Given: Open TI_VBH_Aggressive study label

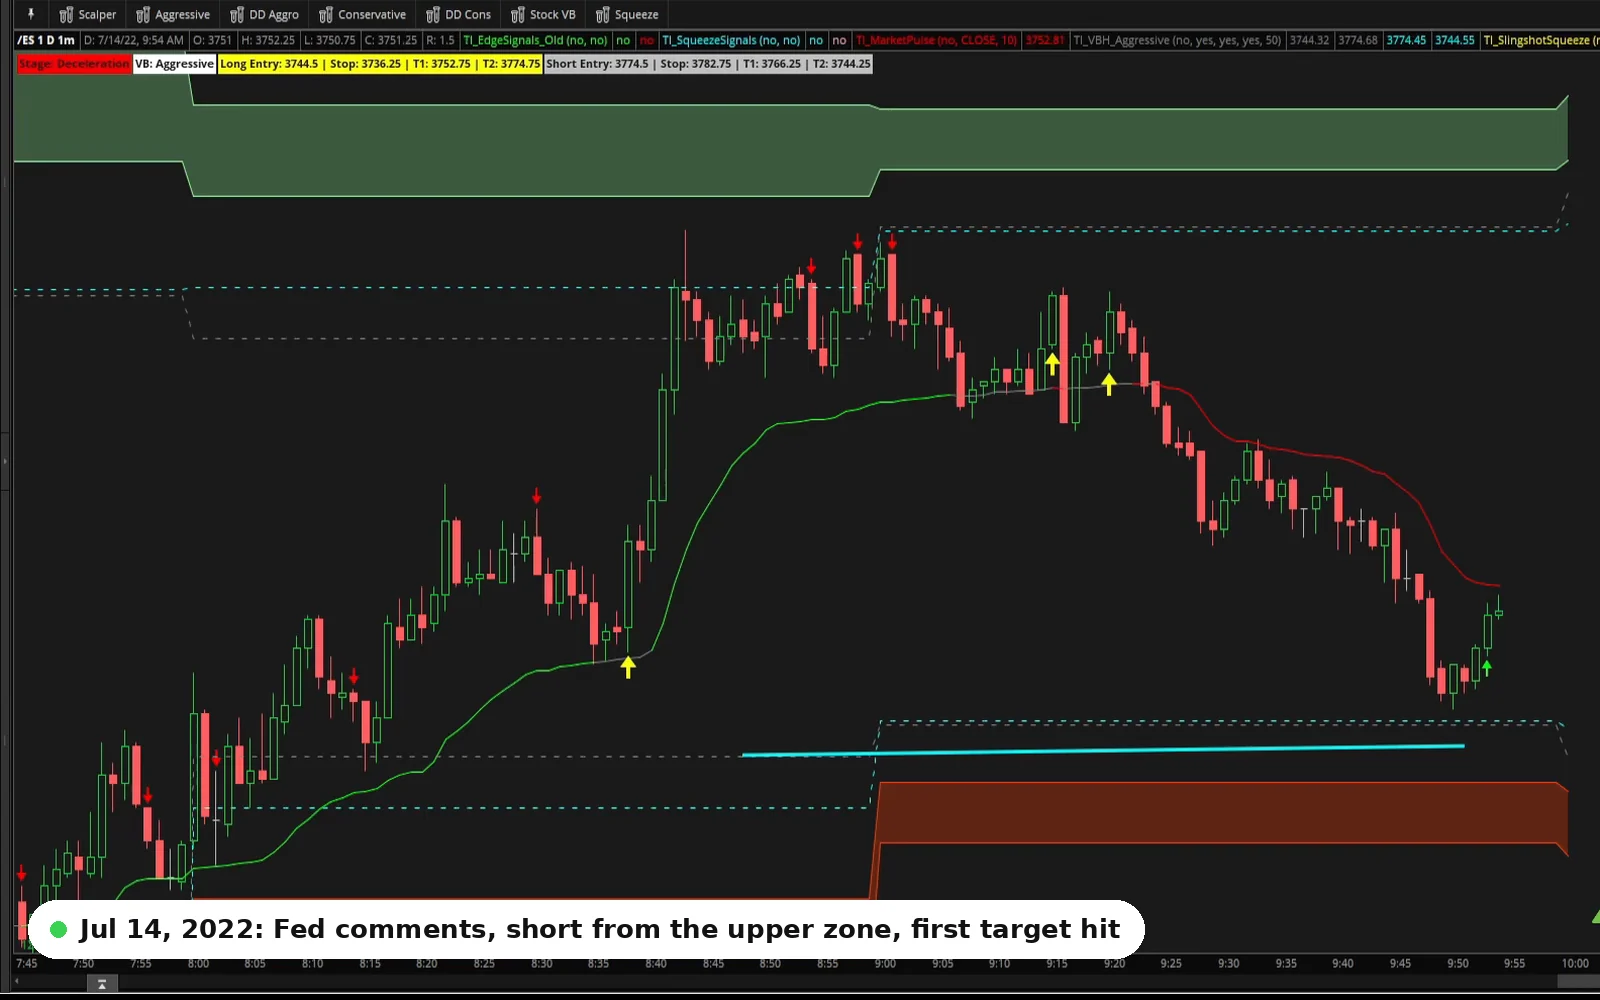Looking at the screenshot, I should pyautogui.click(x=1177, y=40).
